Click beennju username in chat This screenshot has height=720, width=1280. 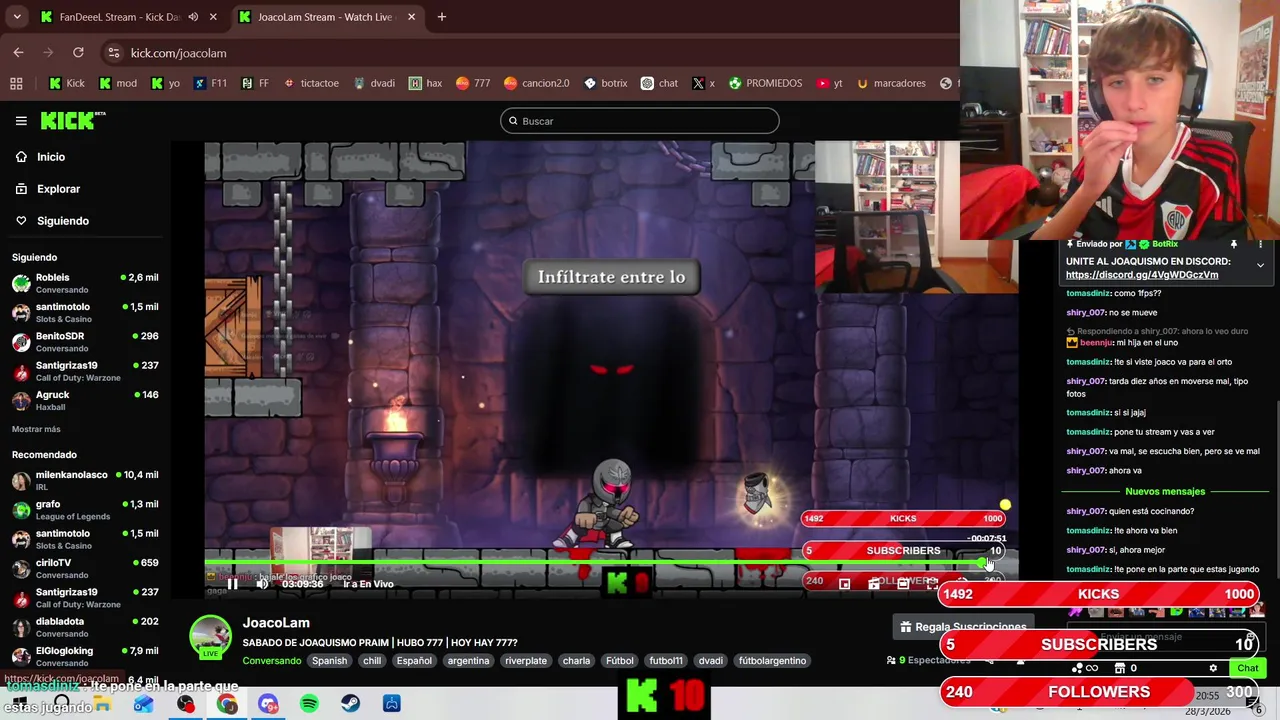point(1097,343)
